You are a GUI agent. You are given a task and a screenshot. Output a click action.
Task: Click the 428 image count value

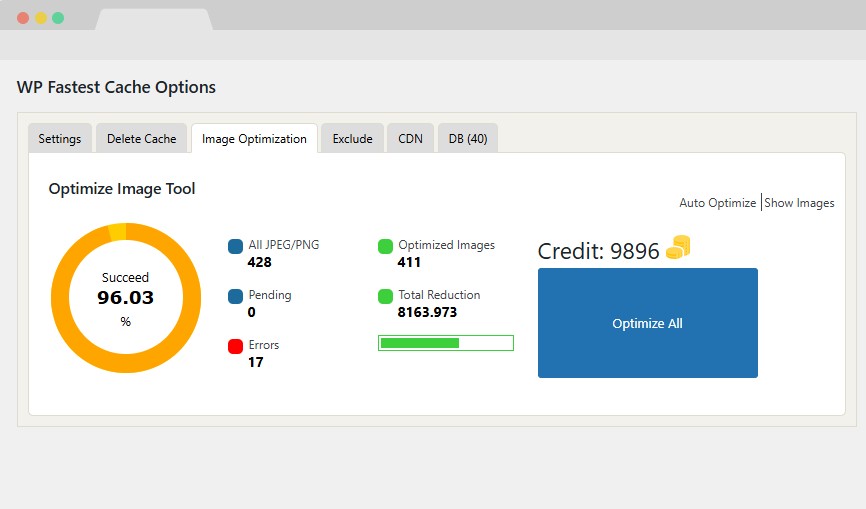(260, 262)
